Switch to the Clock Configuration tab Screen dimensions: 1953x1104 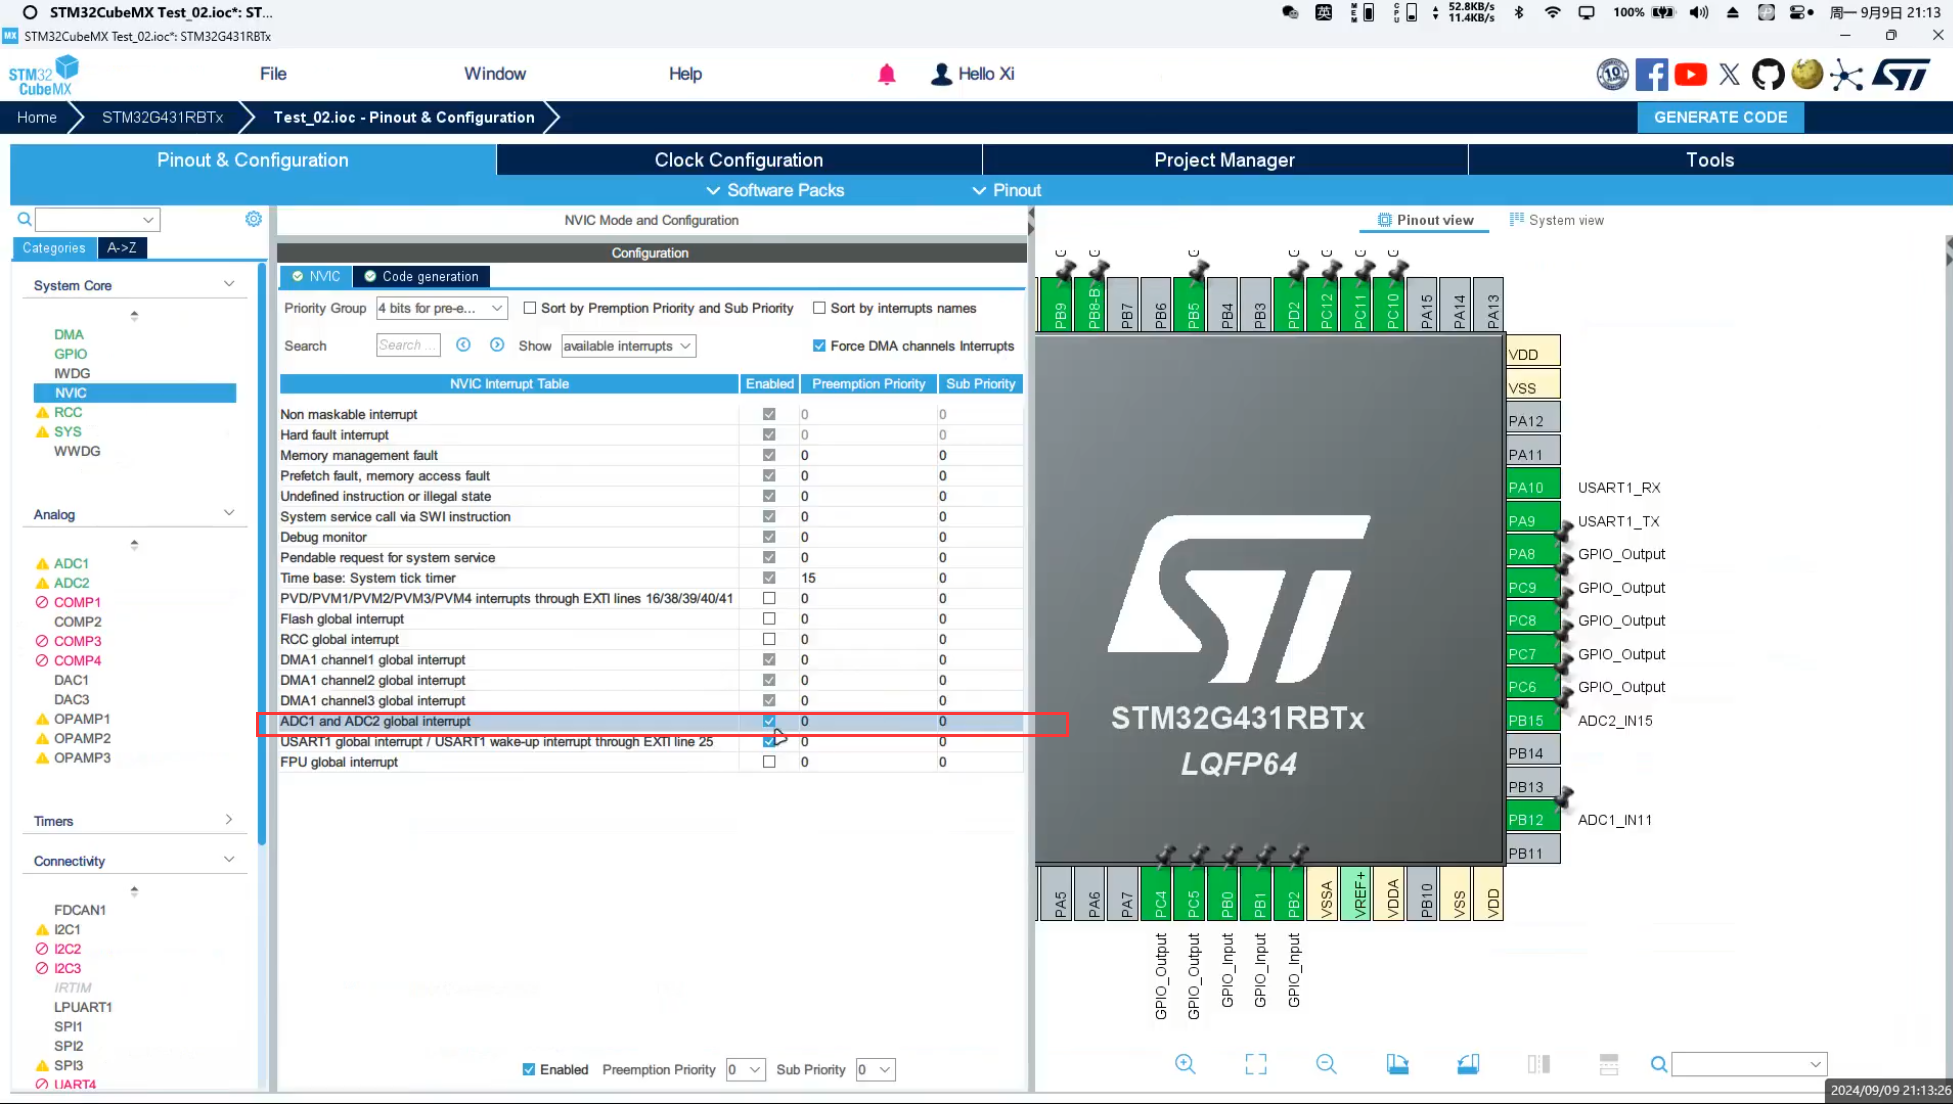click(738, 160)
